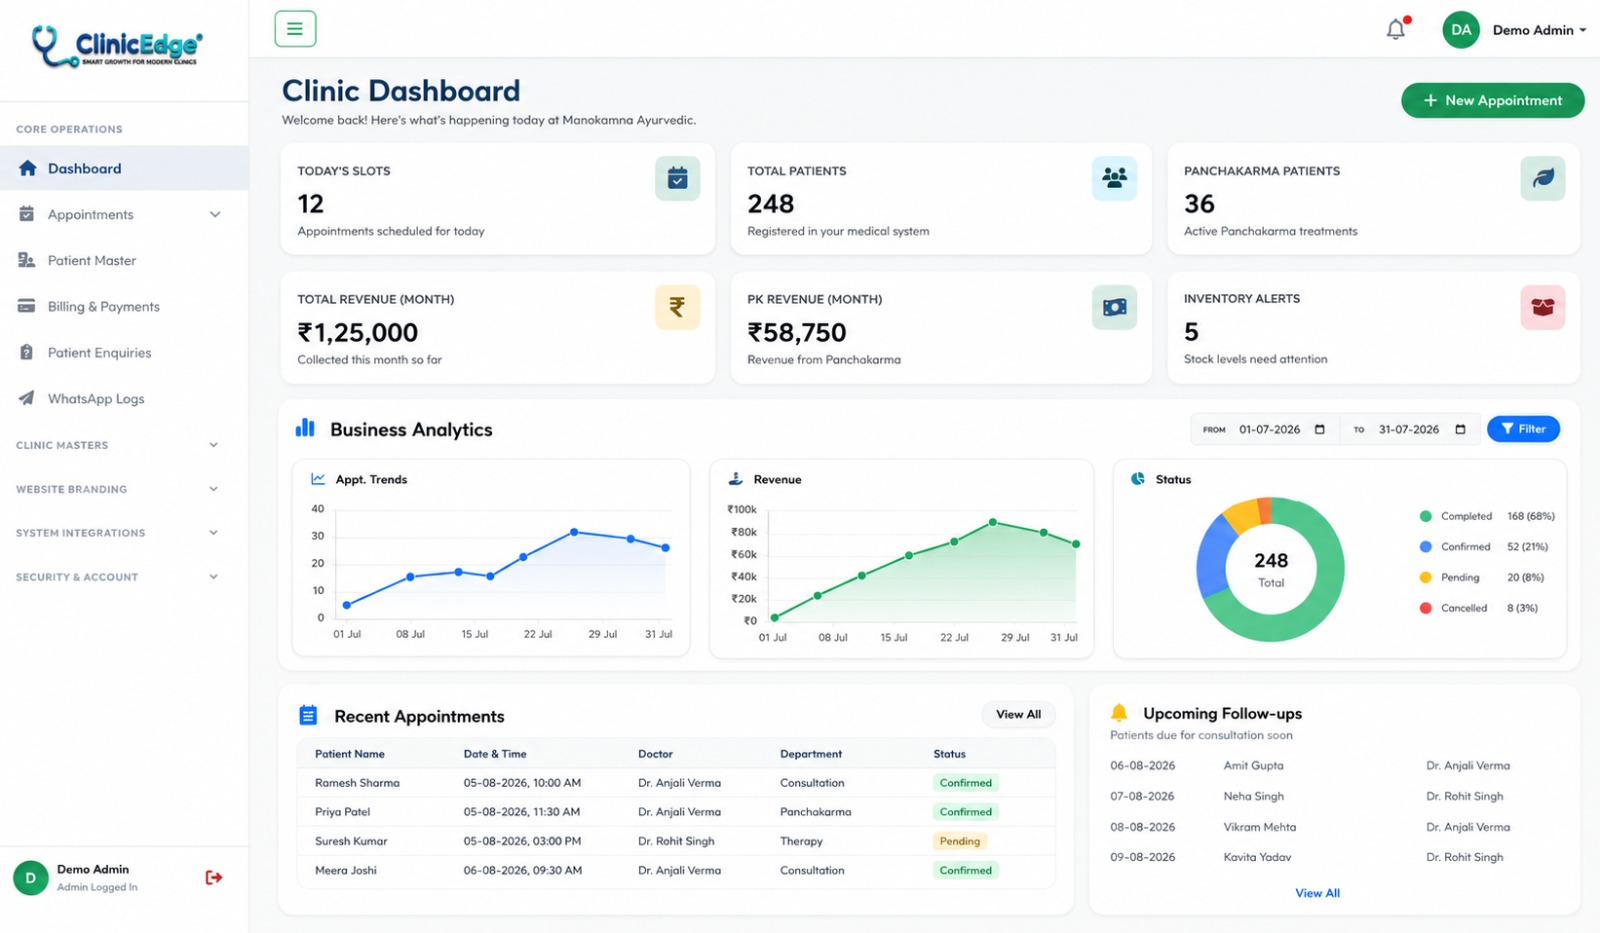Viewport: 1600px width, 933px height.
Task: Click the Appt. Trends line chart icon
Action: click(318, 479)
